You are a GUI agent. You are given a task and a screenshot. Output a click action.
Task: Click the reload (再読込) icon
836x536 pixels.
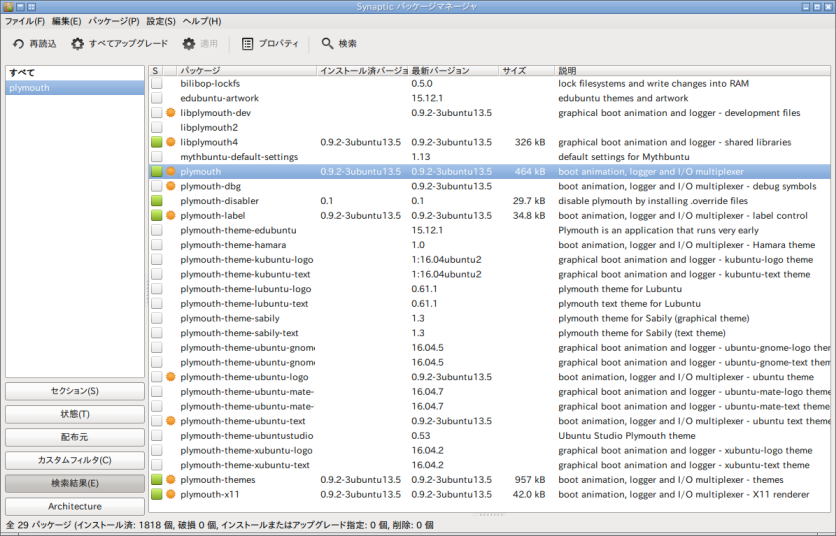[19, 44]
